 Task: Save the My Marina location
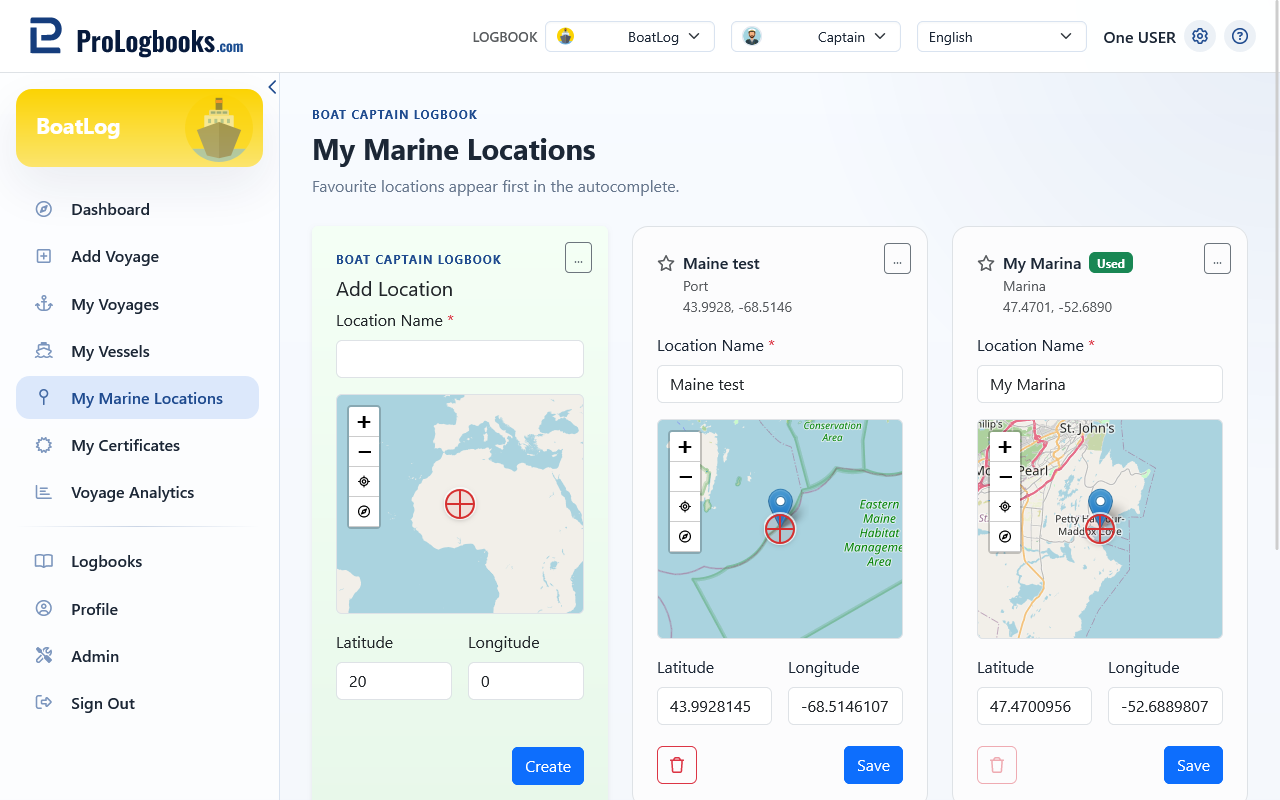(x=1193, y=765)
